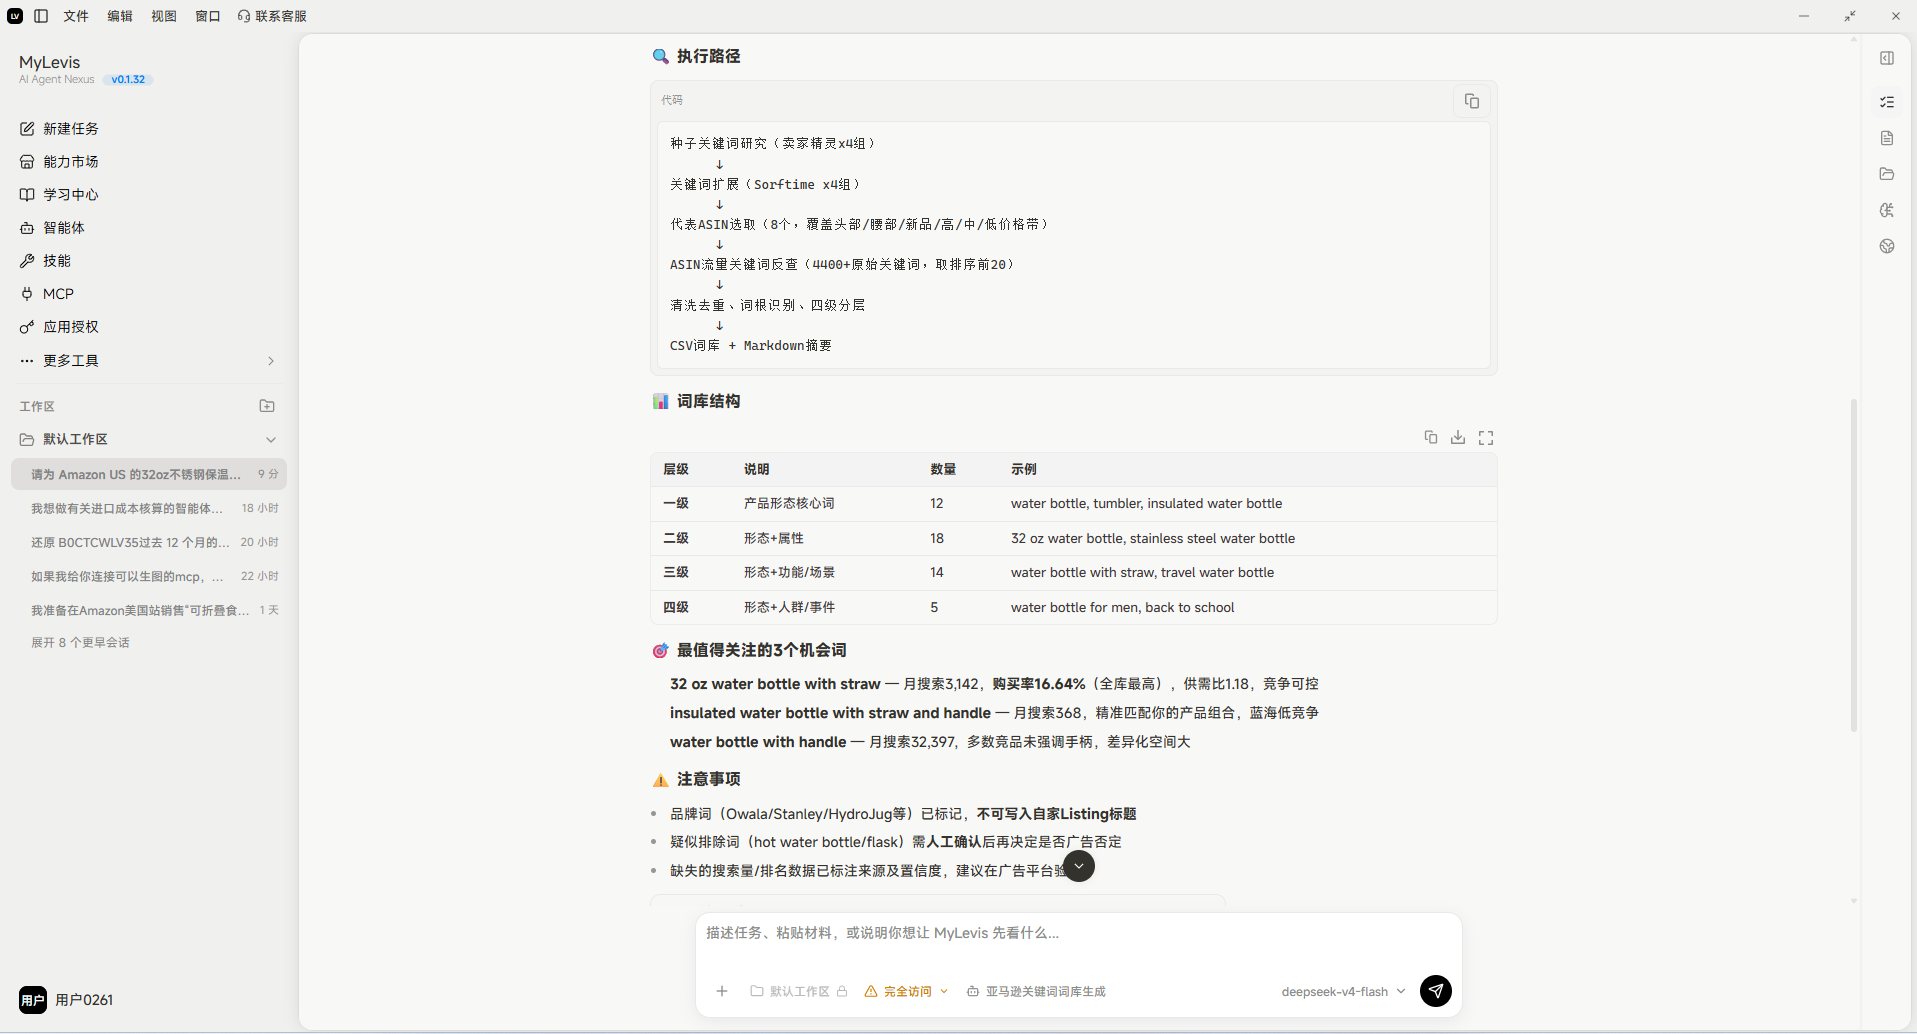Toggle the sidebar panel icon in title bar
The image size is (1917, 1034).
click(41, 16)
